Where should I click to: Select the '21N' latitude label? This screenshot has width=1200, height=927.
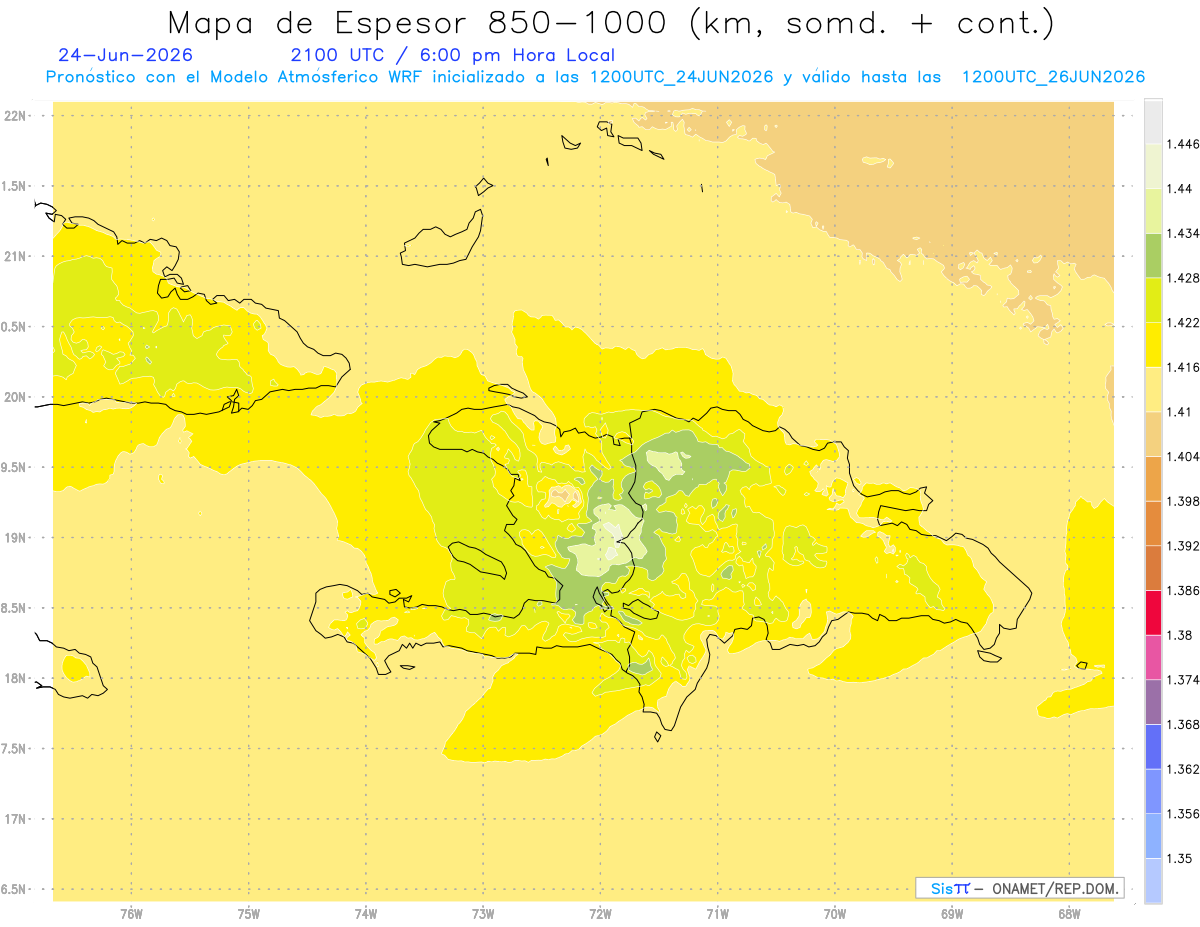click(x=15, y=257)
